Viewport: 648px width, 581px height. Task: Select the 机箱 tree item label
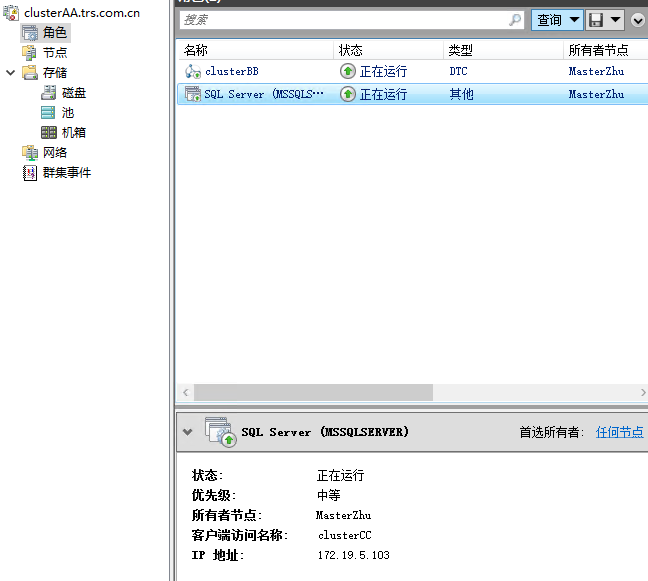click(74, 133)
